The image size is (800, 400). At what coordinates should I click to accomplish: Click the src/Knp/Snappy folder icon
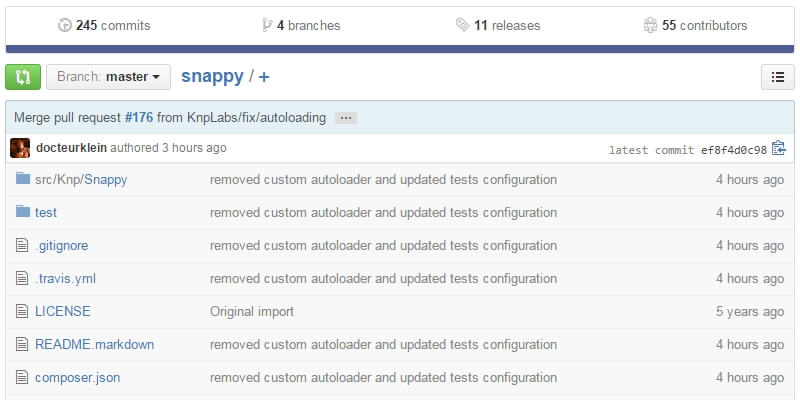[23, 180]
